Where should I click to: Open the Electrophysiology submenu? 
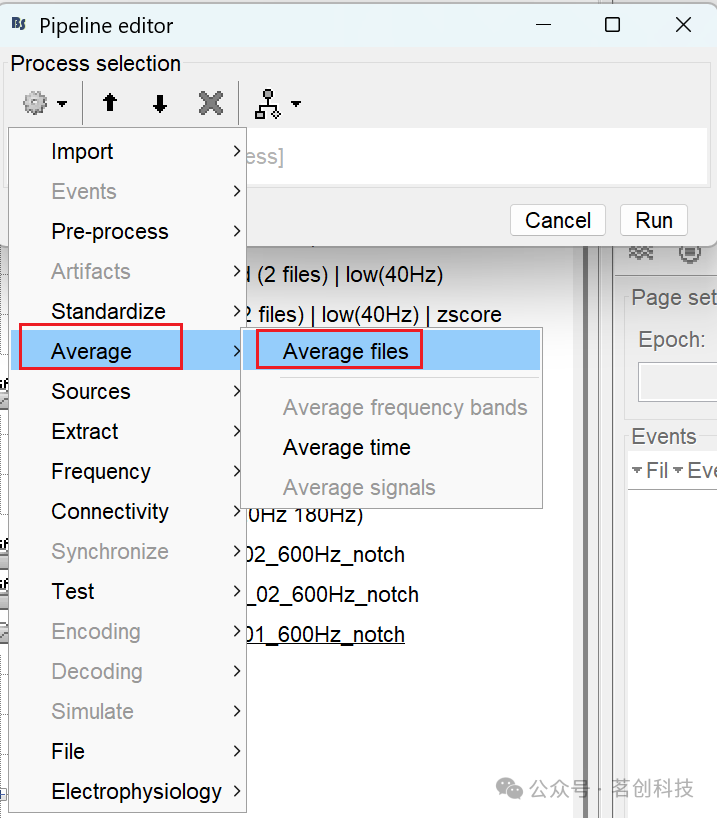[x=128, y=791]
